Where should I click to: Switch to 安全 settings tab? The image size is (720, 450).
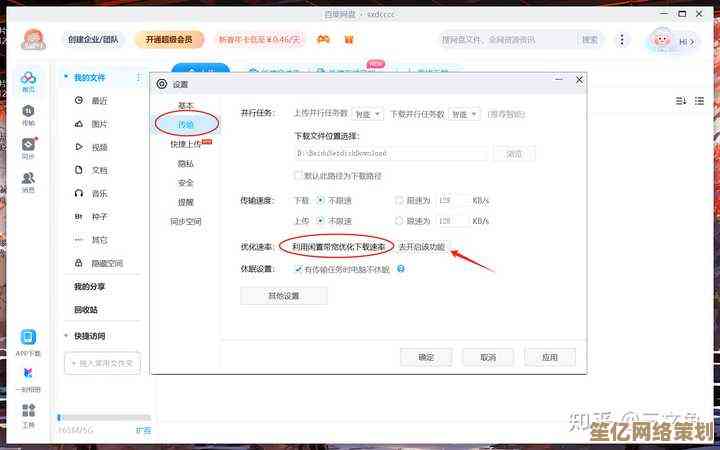186,183
